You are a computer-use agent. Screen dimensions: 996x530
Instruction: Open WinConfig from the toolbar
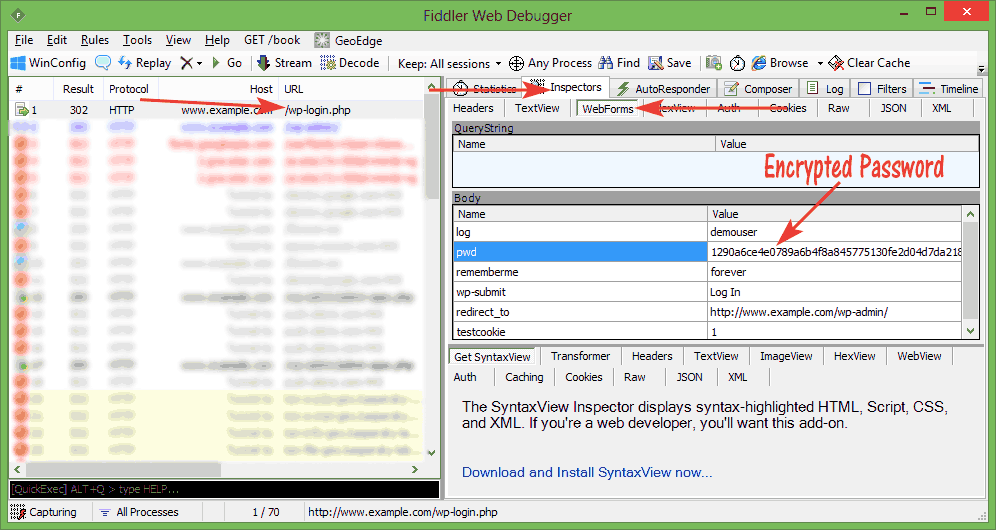point(49,63)
